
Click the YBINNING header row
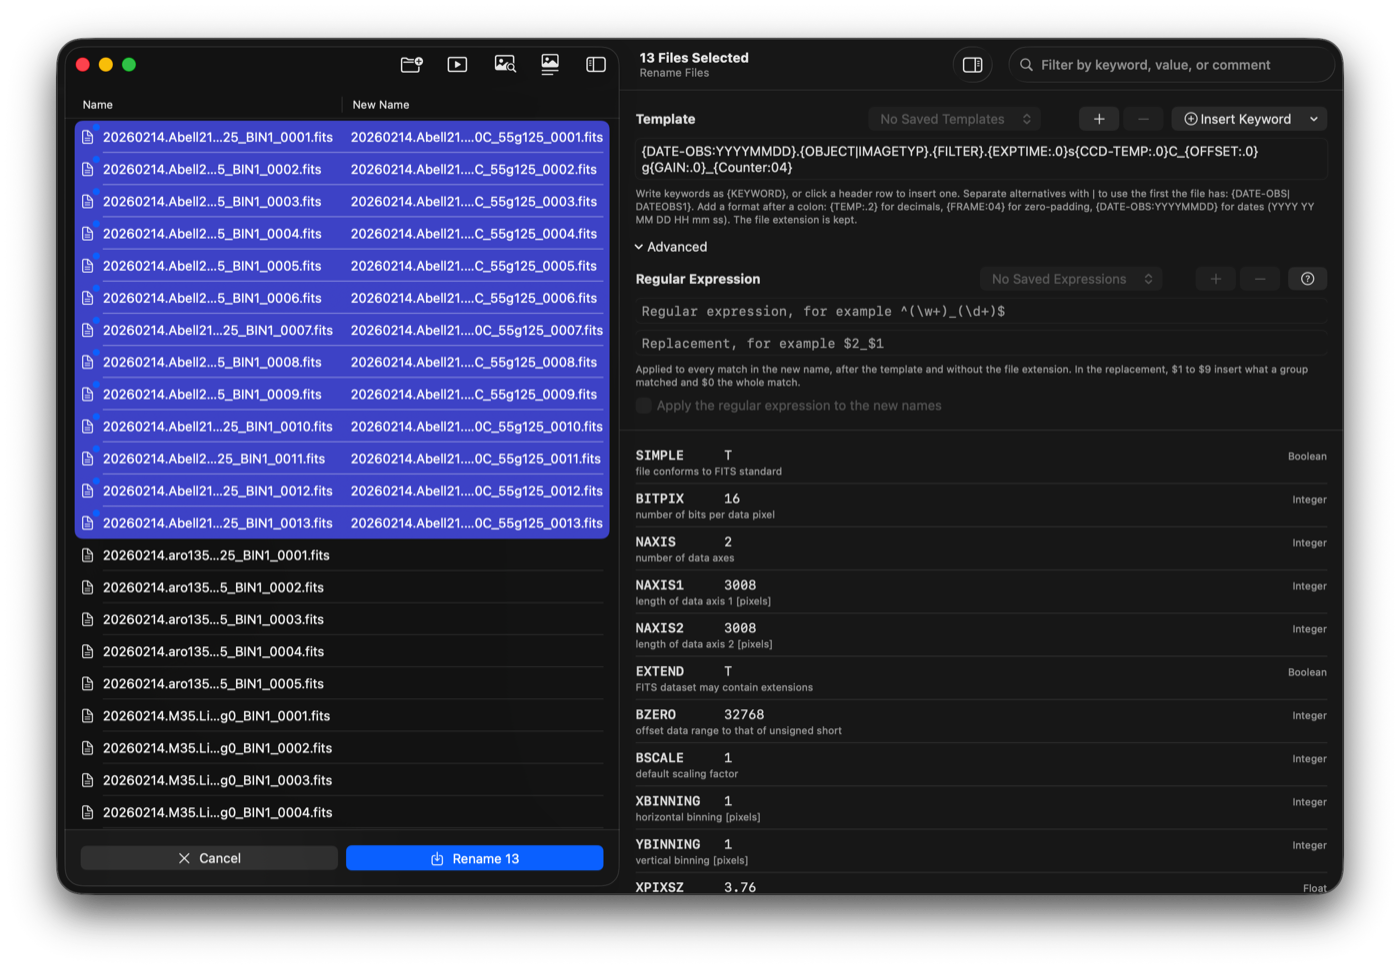(982, 851)
